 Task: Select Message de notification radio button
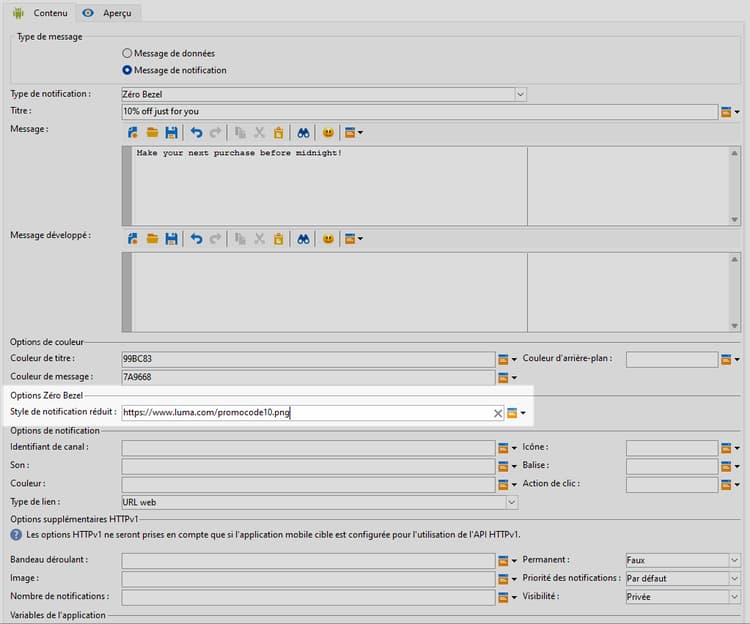click(x=127, y=70)
